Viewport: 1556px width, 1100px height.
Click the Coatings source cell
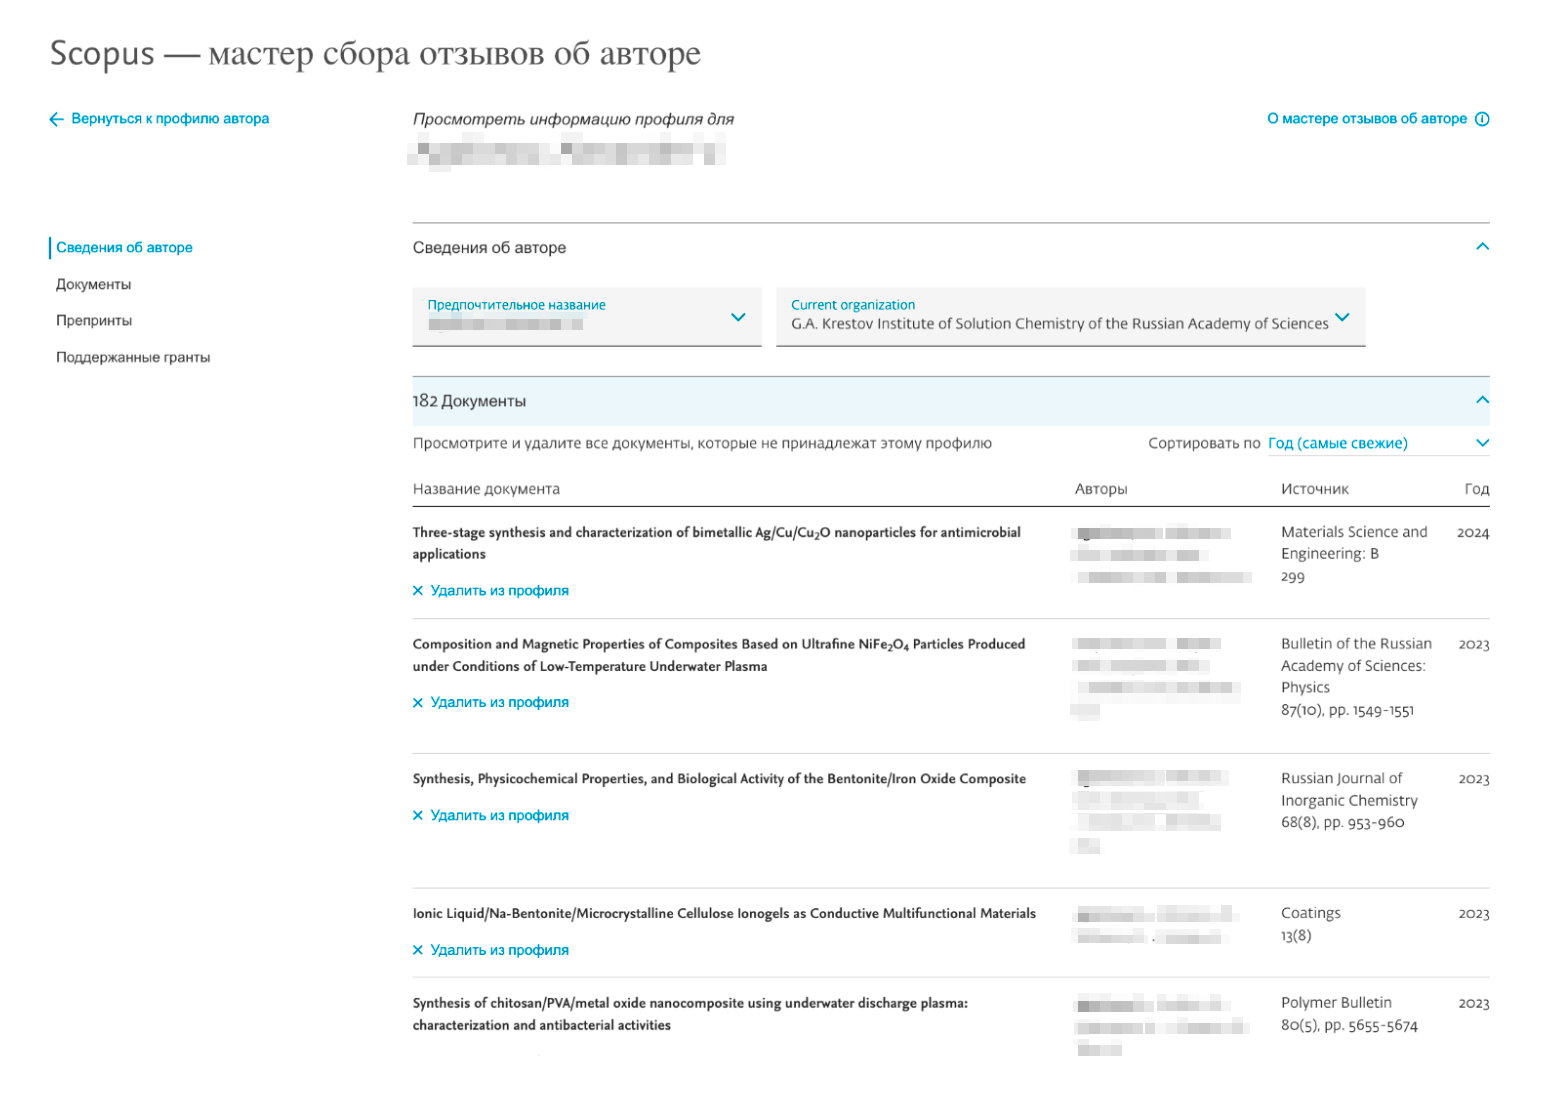coord(1310,914)
